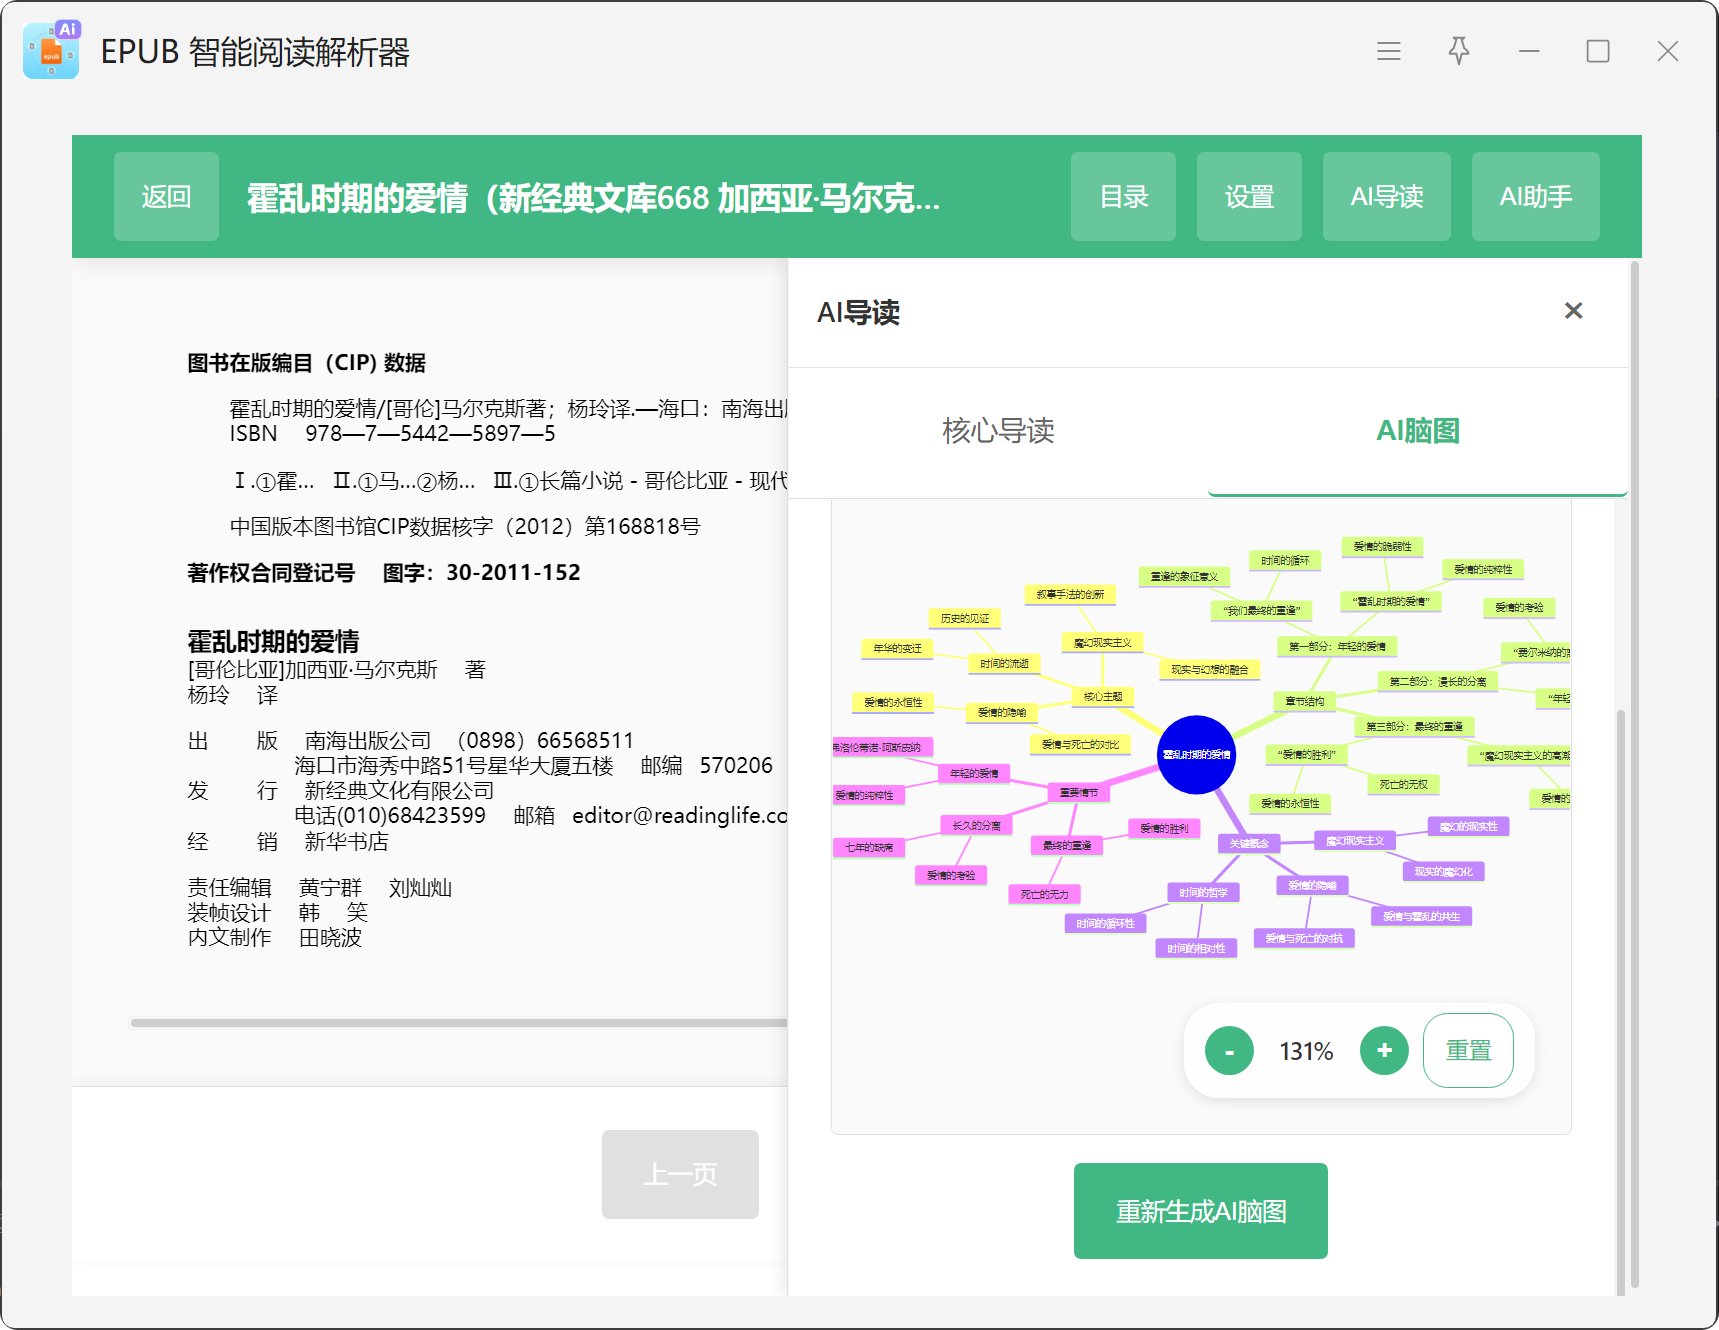Toggle the AI导读 panel from the toolbar

tap(1386, 197)
